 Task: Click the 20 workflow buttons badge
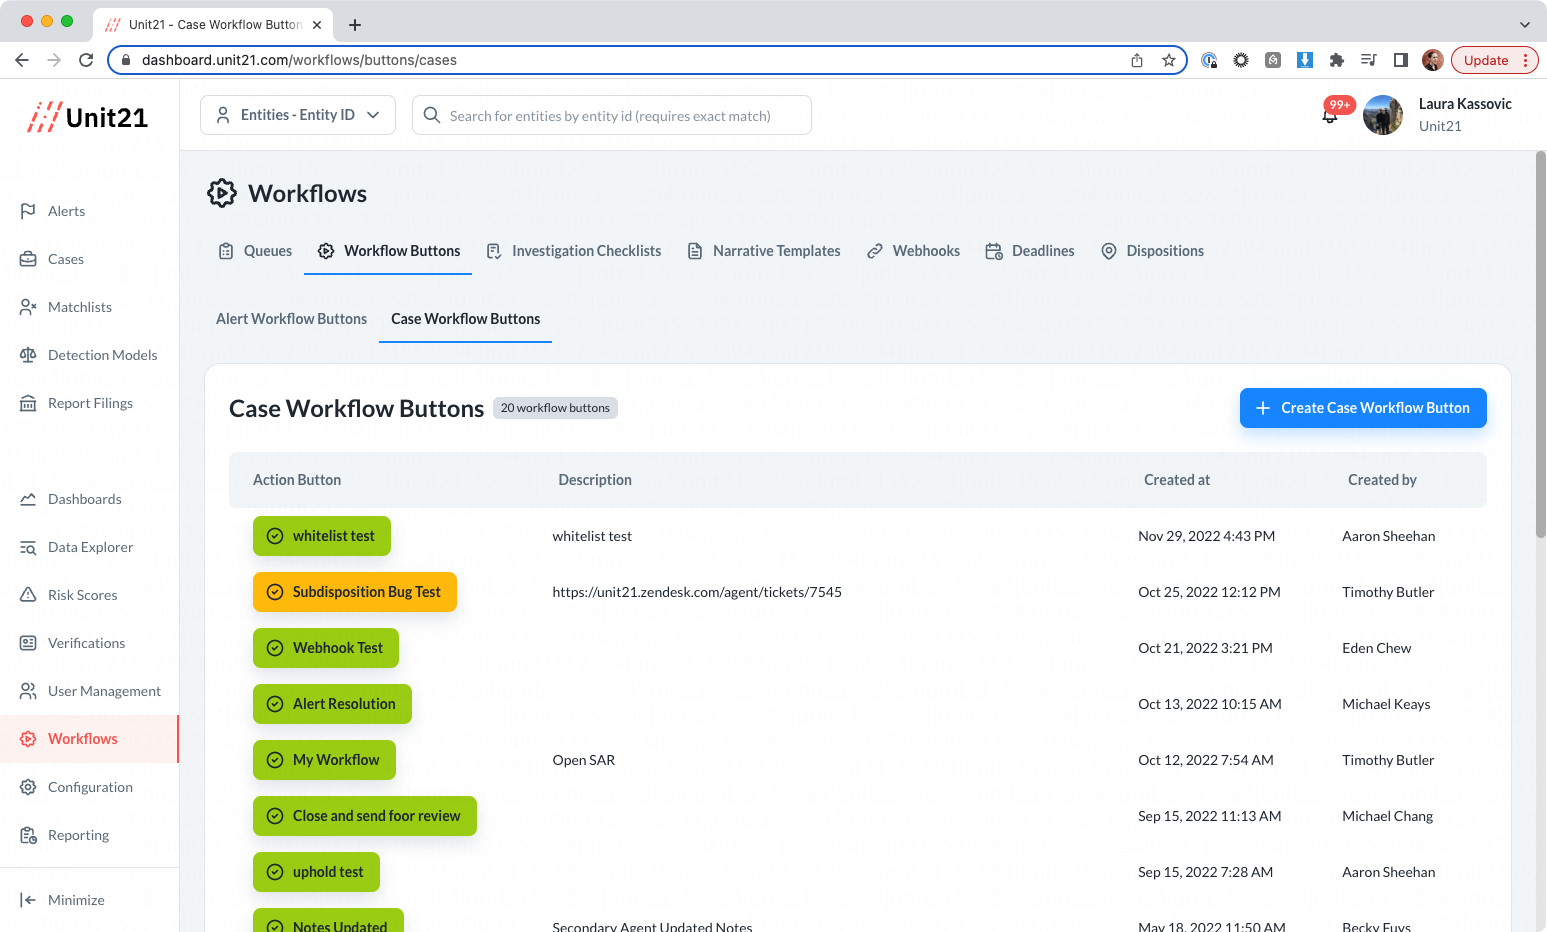point(555,408)
